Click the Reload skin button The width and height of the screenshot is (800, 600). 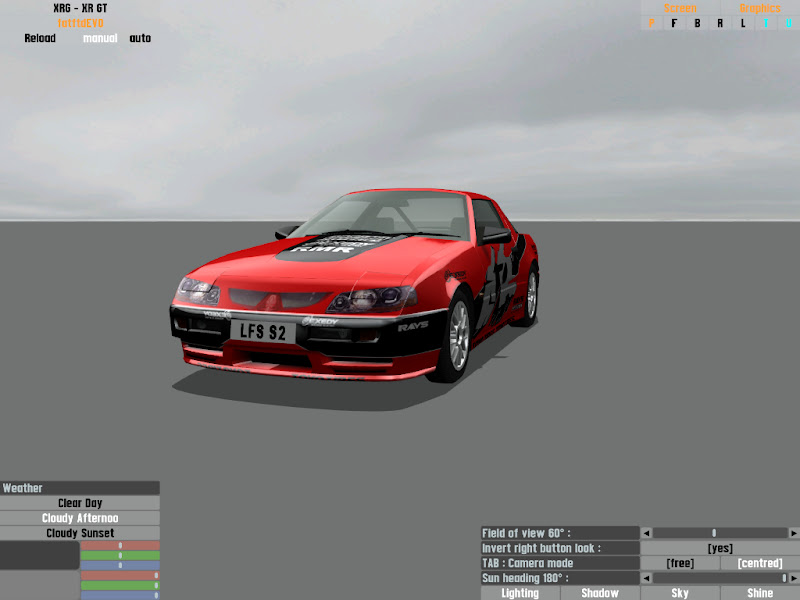coord(40,38)
